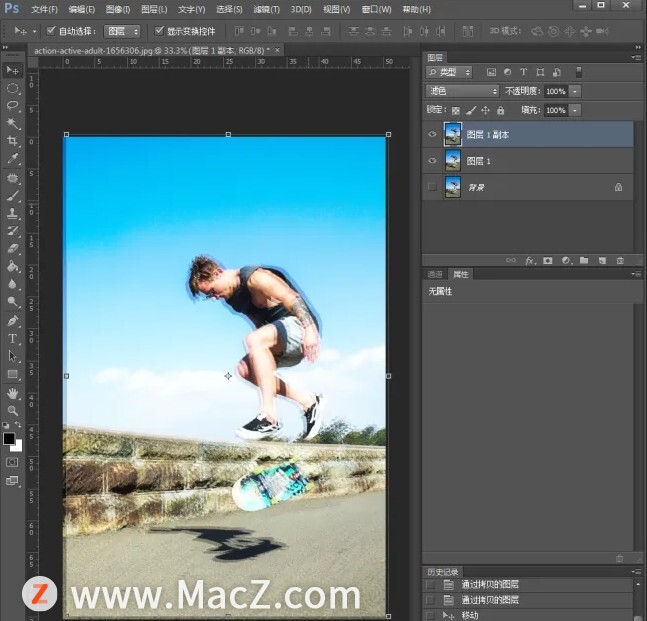Click the foreground color swatch
This screenshot has width=647, height=621.
(9, 438)
